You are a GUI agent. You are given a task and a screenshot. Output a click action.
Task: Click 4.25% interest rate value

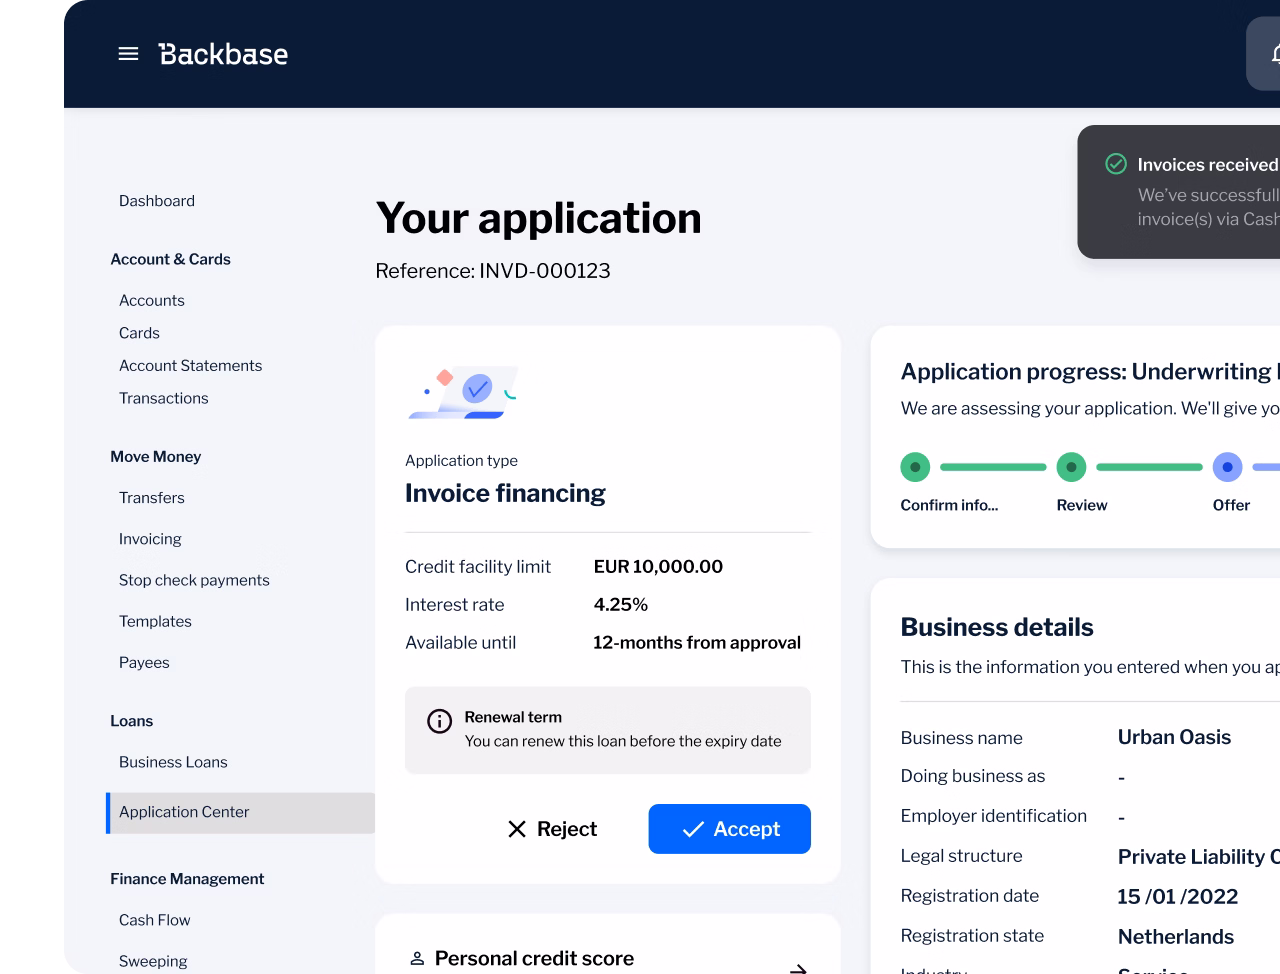coord(621,605)
